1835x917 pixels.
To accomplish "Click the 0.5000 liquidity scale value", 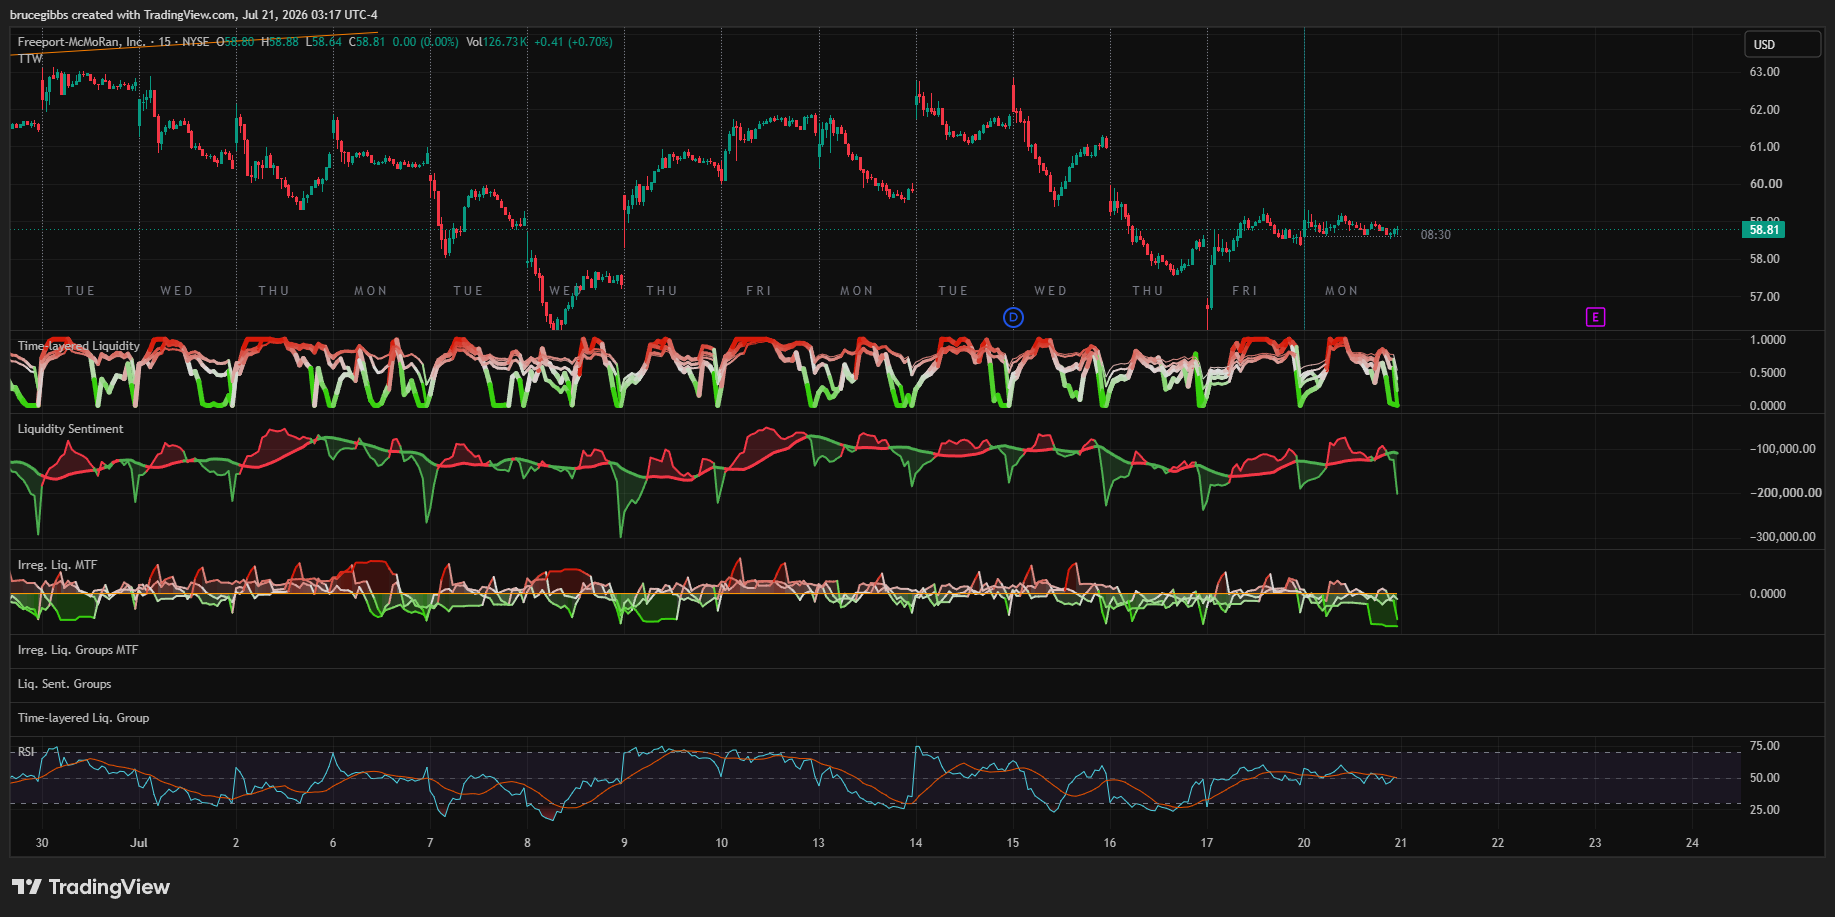I will [1767, 373].
